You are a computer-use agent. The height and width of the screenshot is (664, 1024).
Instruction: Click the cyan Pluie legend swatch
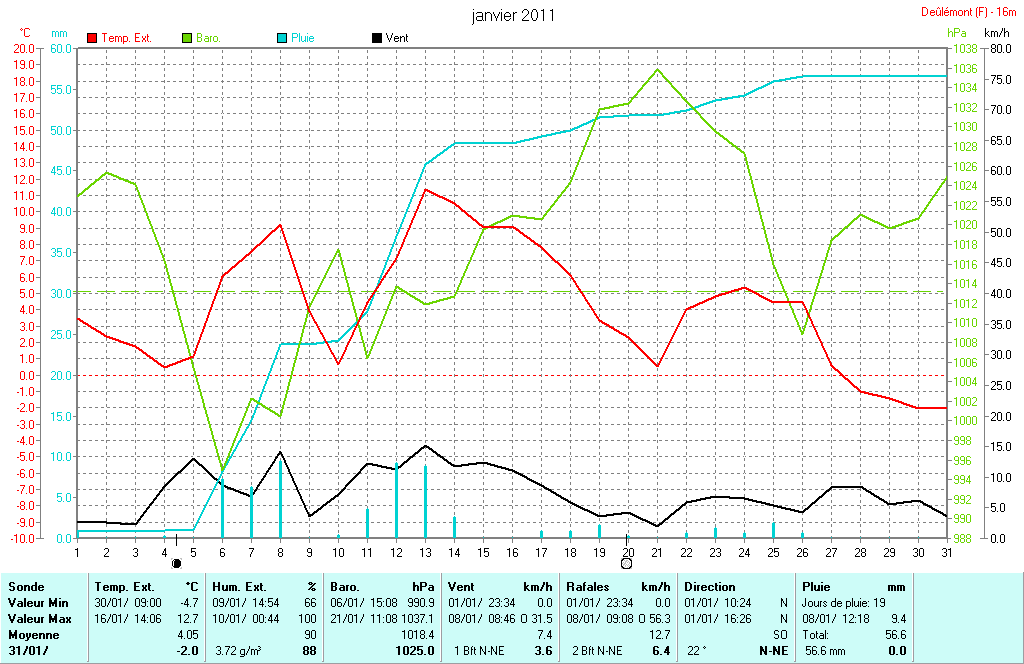point(282,38)
